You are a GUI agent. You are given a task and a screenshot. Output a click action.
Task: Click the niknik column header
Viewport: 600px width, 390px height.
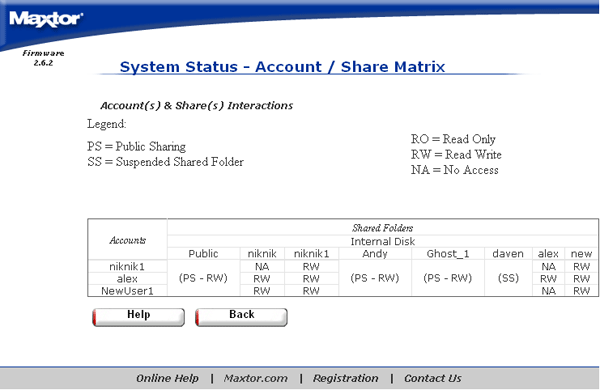tap(262, 254)
